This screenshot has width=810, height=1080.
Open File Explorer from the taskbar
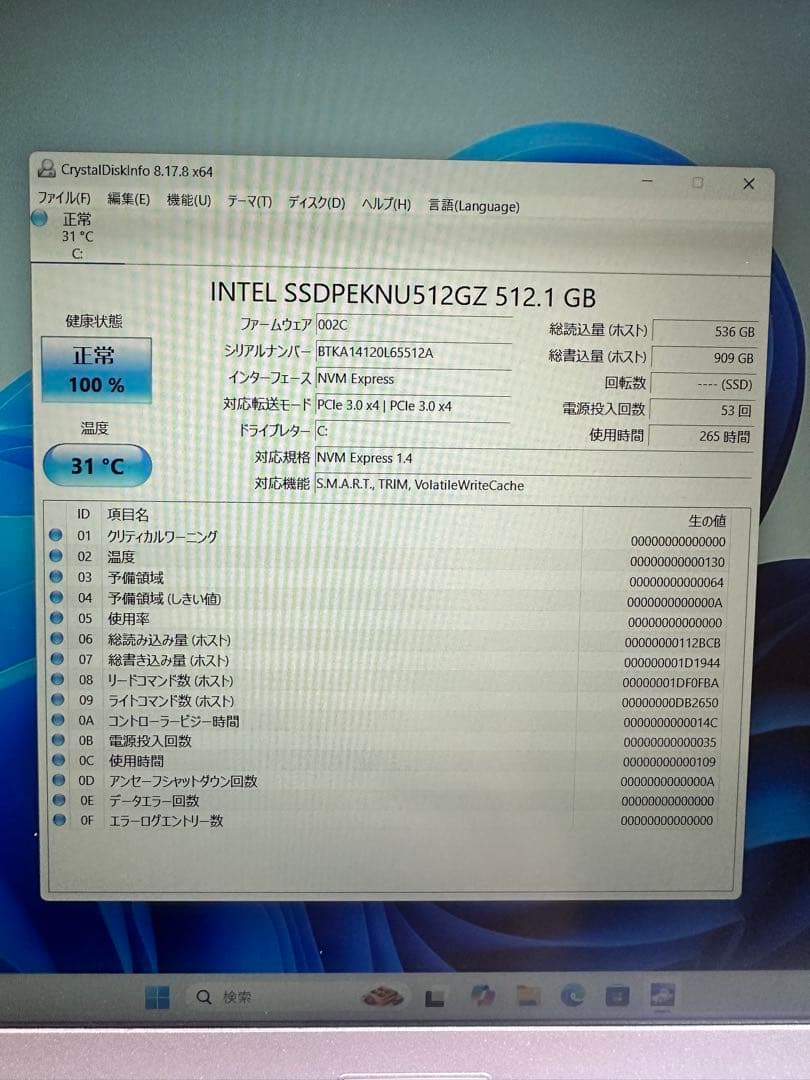click(527, 995)
